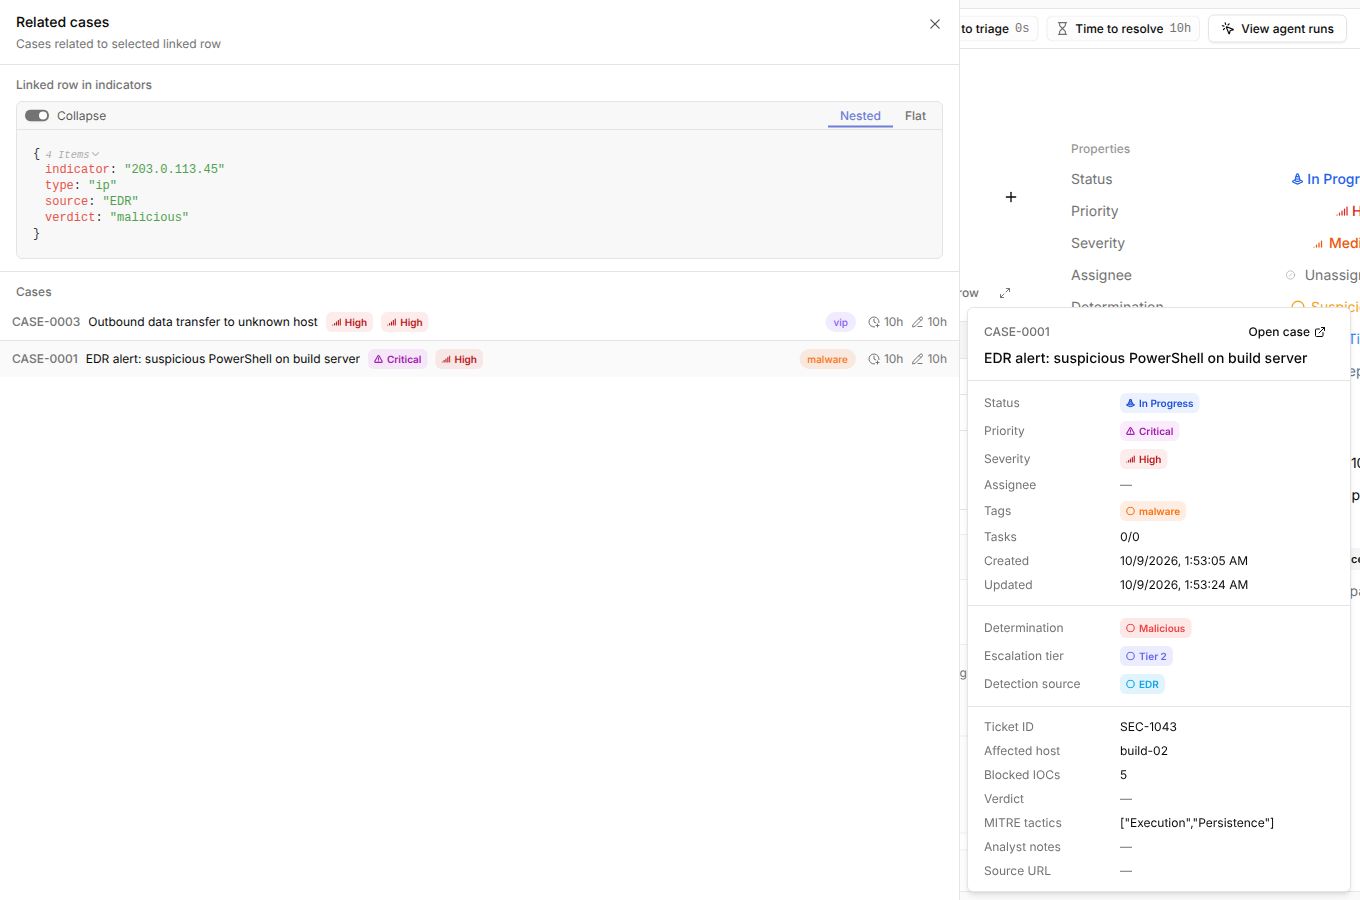Click the In Progress status badge in popup

(x=1159, y=403)
